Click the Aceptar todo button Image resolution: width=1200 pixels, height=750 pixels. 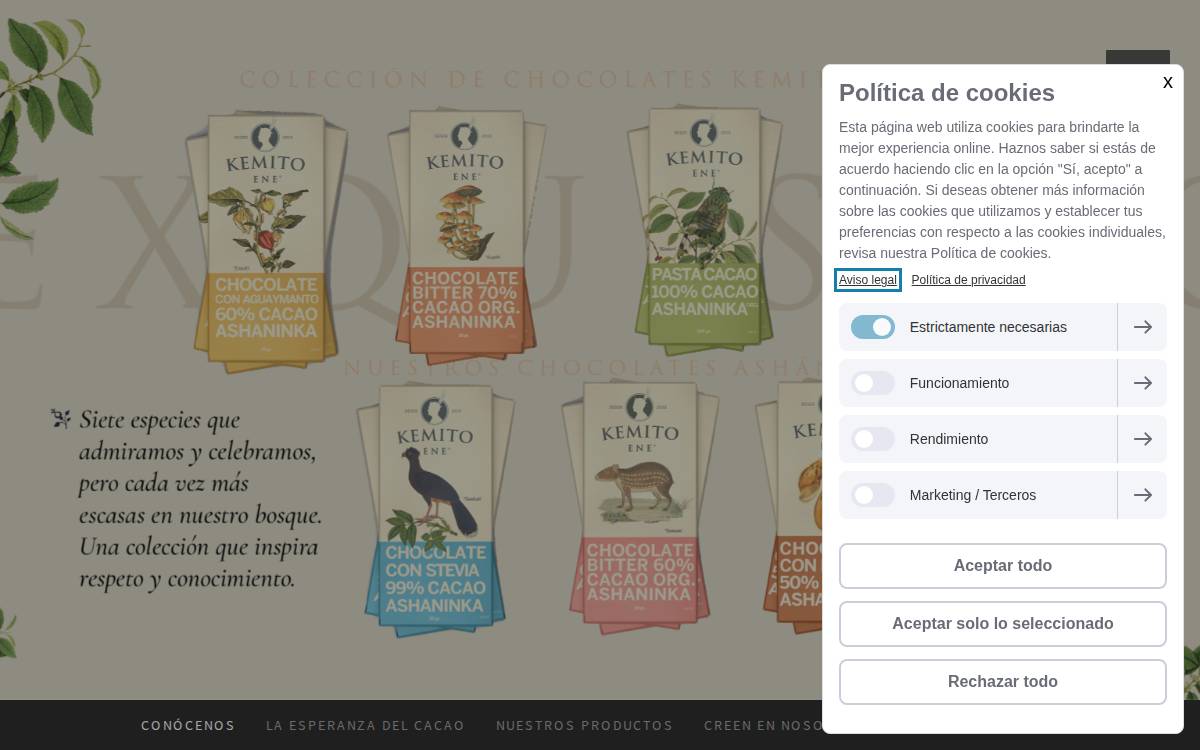point(1003,566)
